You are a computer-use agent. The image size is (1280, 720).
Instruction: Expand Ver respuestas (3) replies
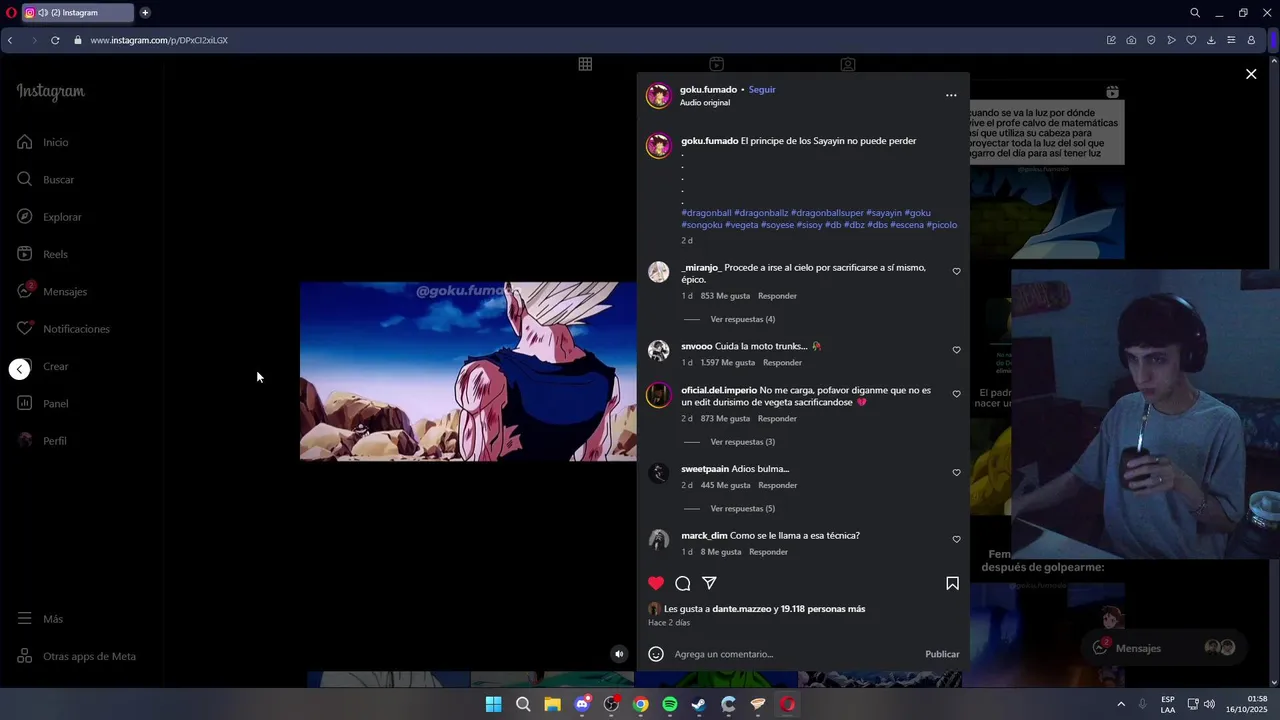[x=742, y=442]
